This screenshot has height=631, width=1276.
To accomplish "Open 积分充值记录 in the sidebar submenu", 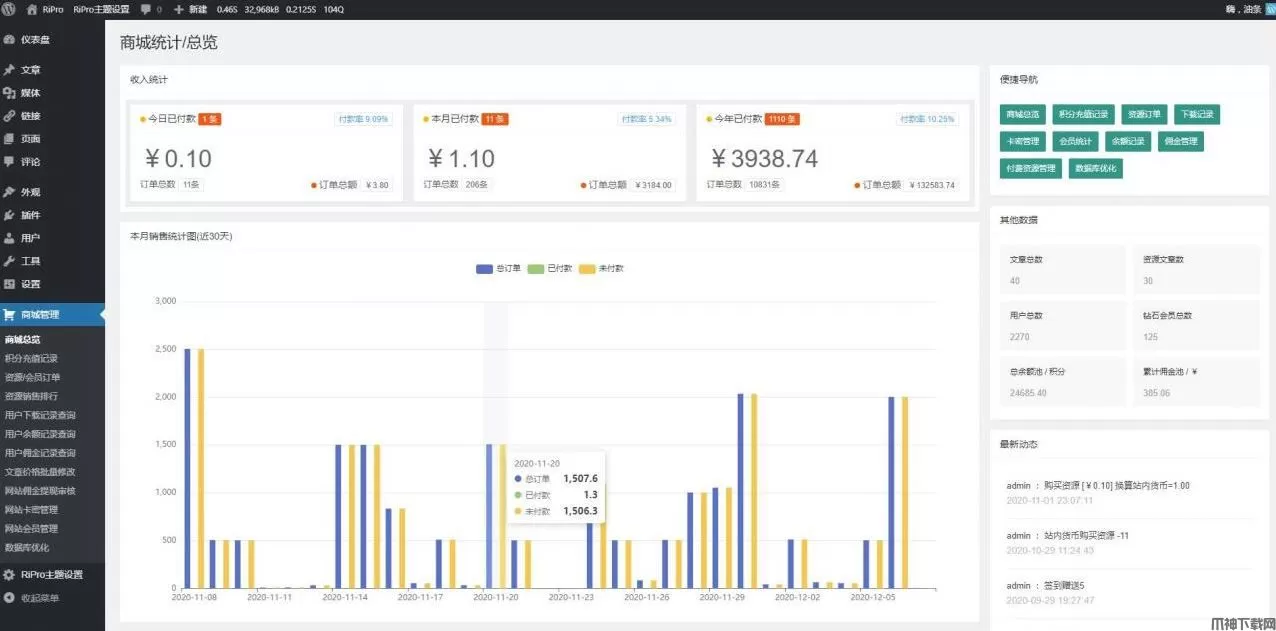I will pyautogui.click(x=31, y=358).
